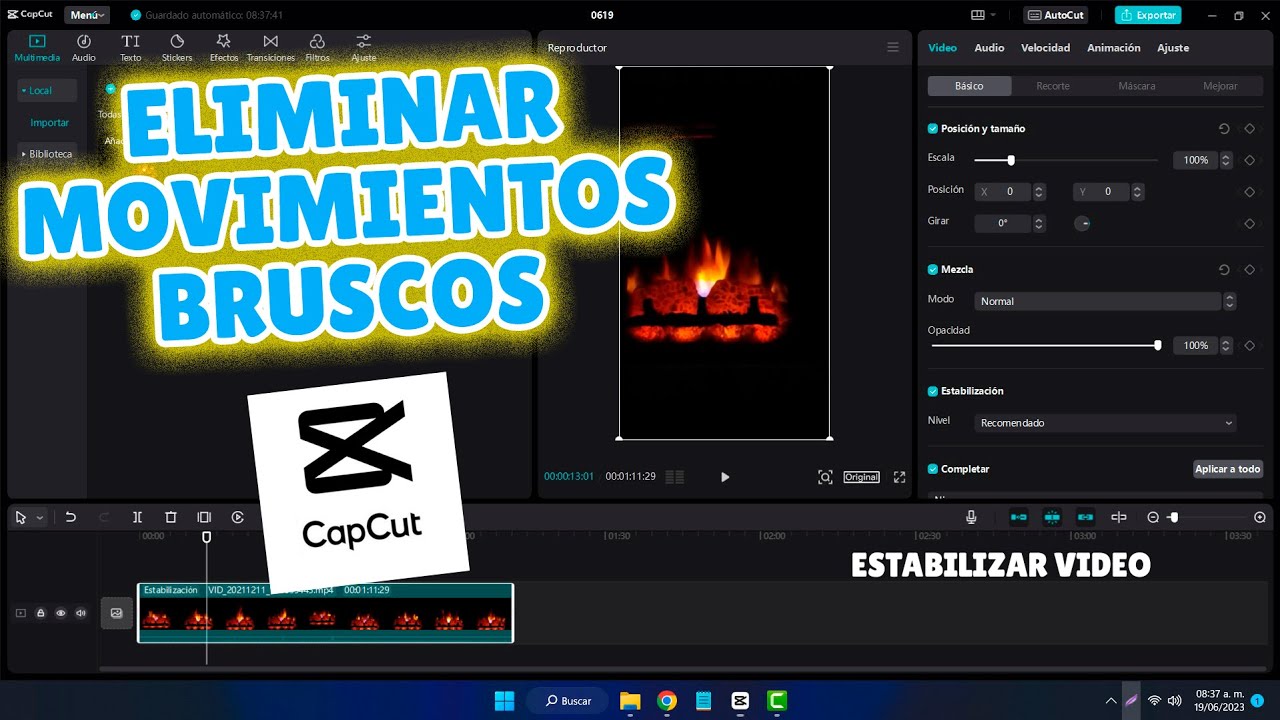Toggle clip linkage in the timeline
The height and width of the screenshot is (720, 1280).
(1085, 517)
